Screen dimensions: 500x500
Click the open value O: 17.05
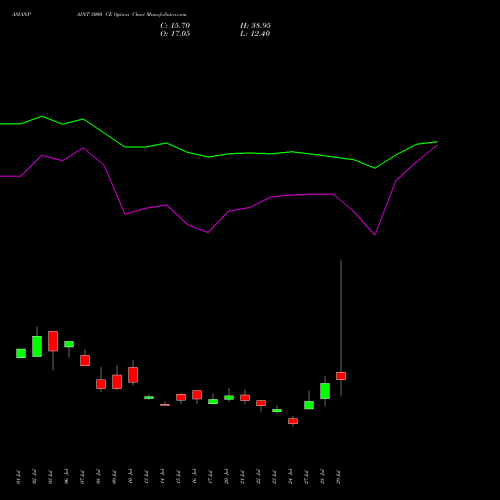point(175,34)
